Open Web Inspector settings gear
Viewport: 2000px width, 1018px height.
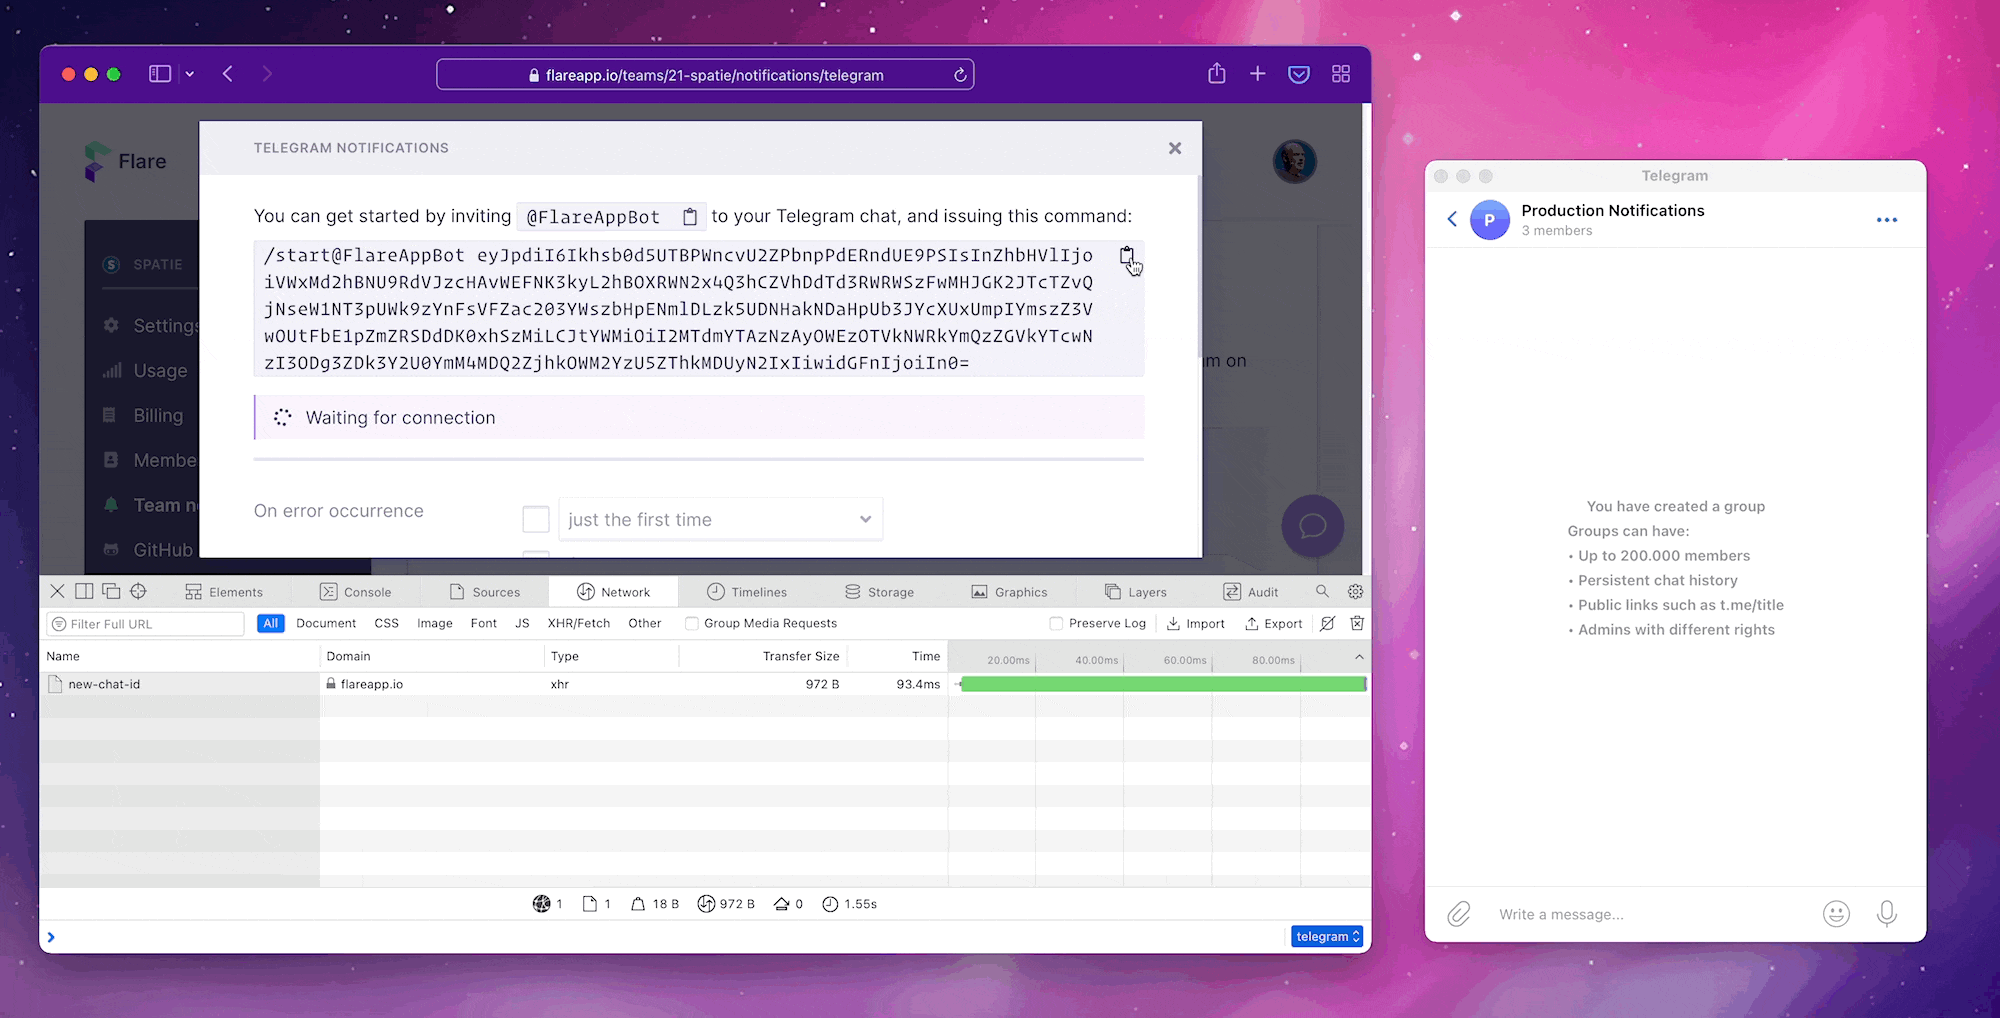pos(1356,592)
